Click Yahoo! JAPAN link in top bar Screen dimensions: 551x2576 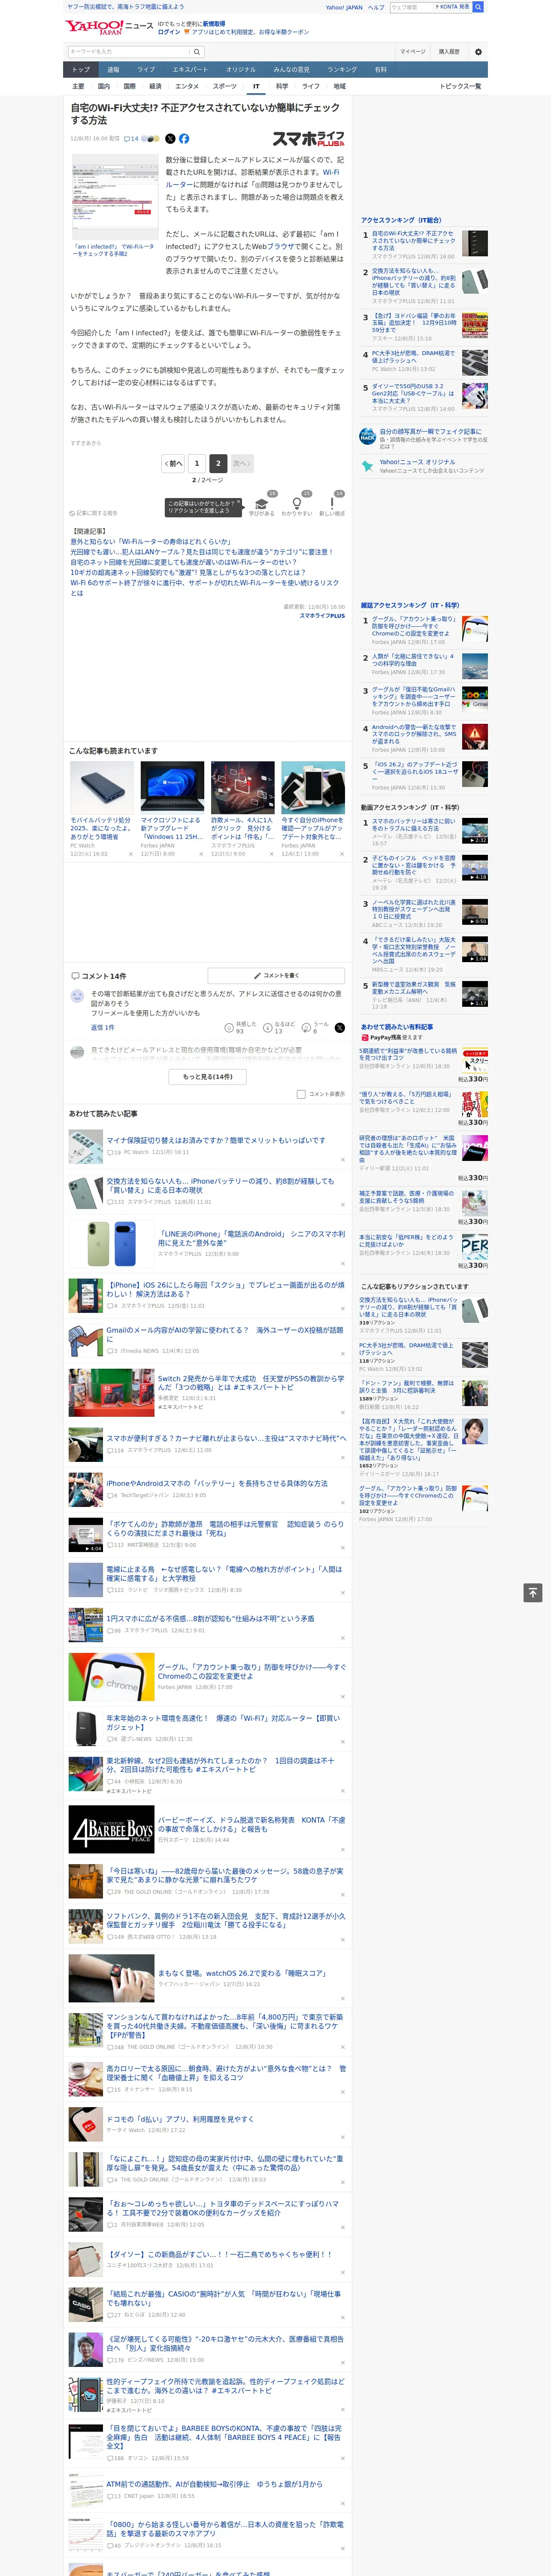[x=344, y=7]
